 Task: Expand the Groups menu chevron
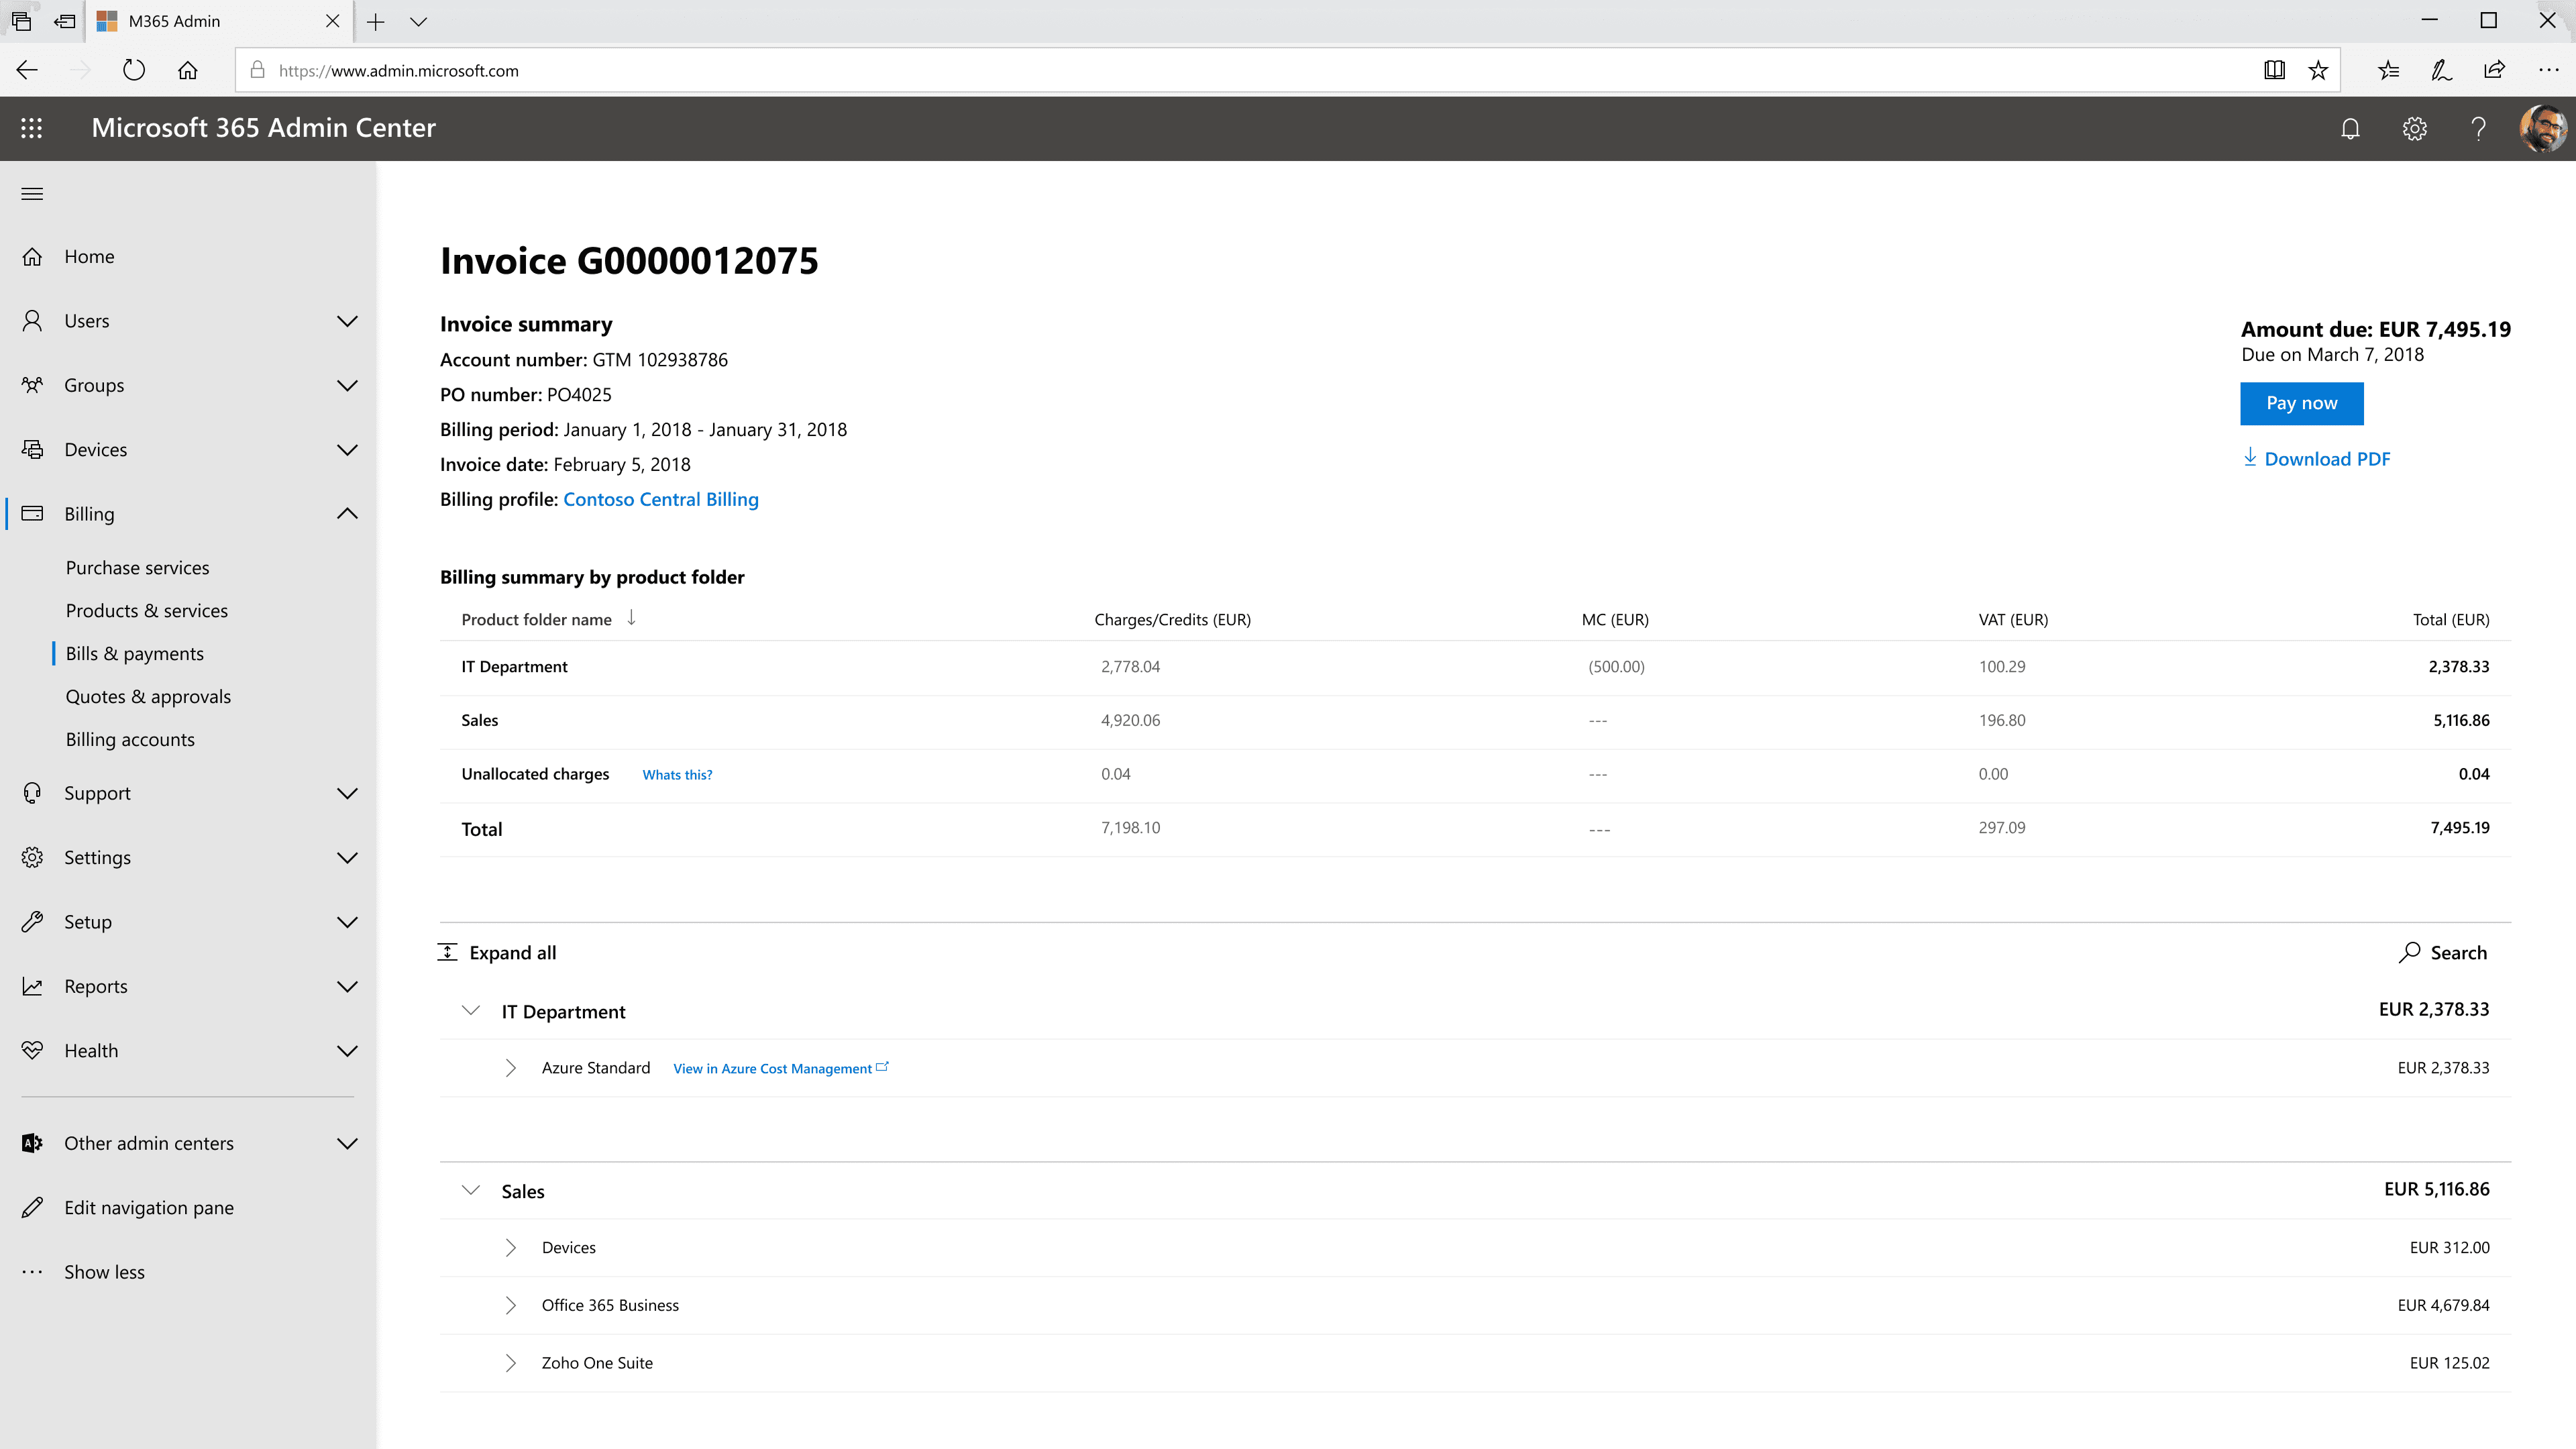[347, 386]
